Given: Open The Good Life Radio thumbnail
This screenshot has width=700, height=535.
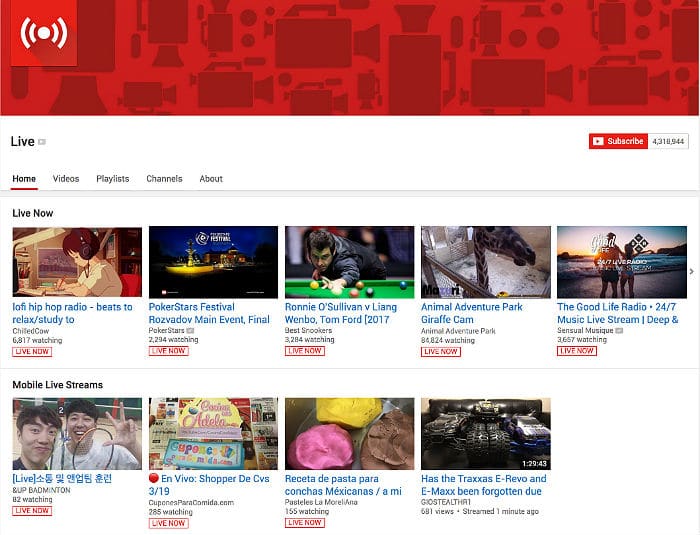Looking at the screenshot, I should click(x=622, y=262).
